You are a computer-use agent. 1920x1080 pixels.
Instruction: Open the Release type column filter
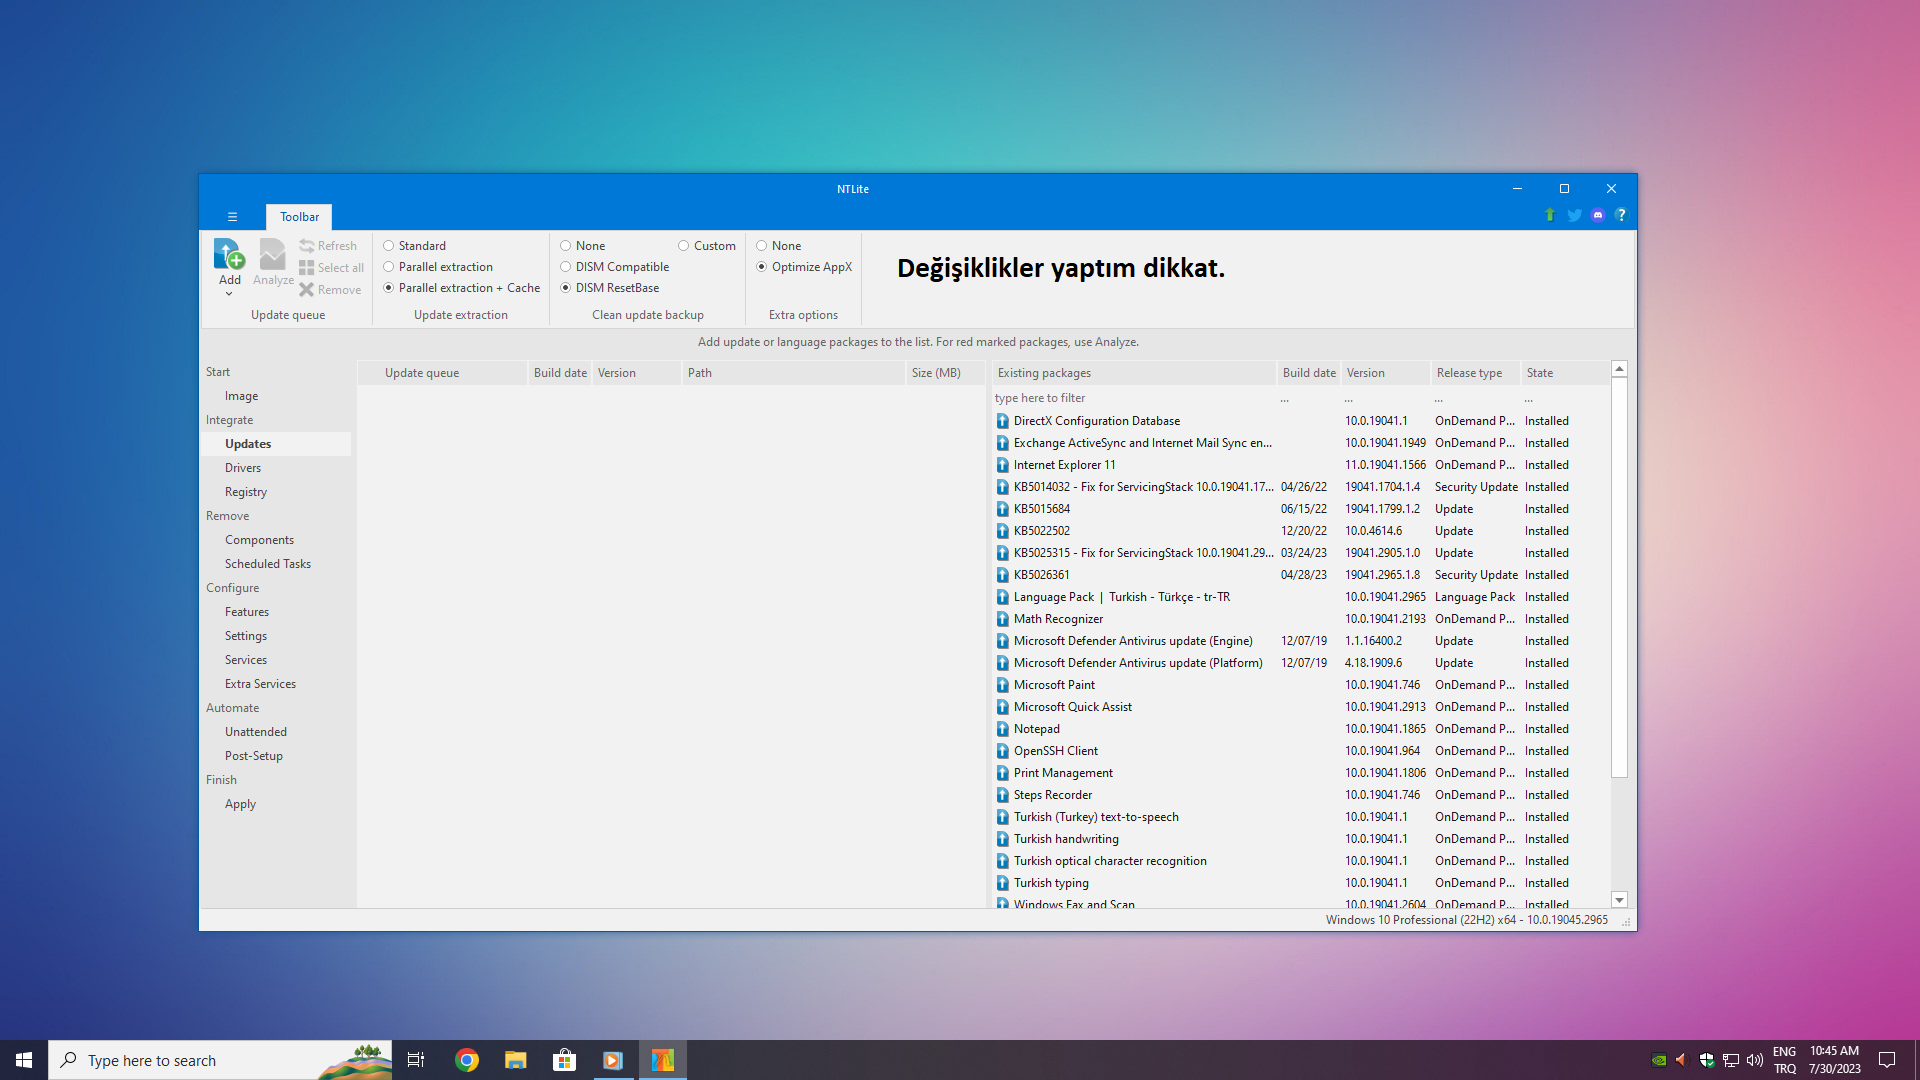pos(1438,399)
